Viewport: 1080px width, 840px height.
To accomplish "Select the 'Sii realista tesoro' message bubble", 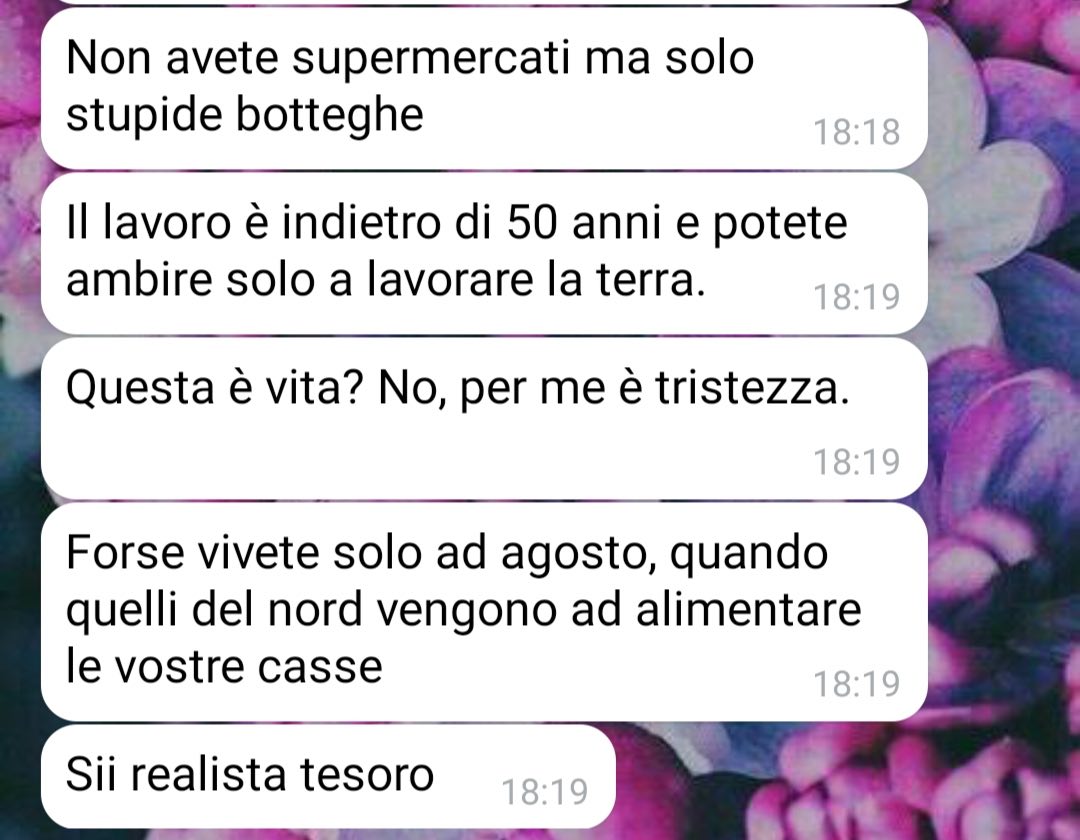I will [328, 776].
